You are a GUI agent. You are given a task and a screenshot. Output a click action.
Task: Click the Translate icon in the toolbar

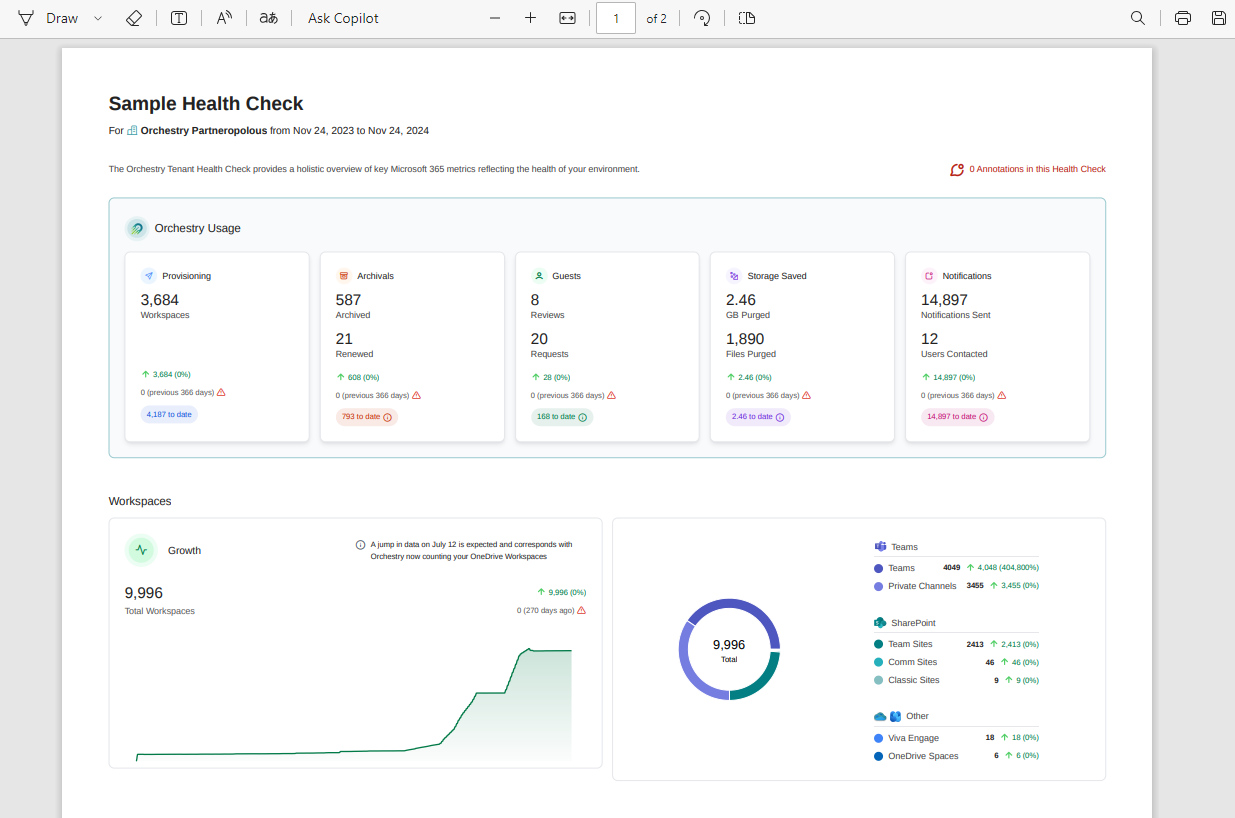(x=268, y=18)
